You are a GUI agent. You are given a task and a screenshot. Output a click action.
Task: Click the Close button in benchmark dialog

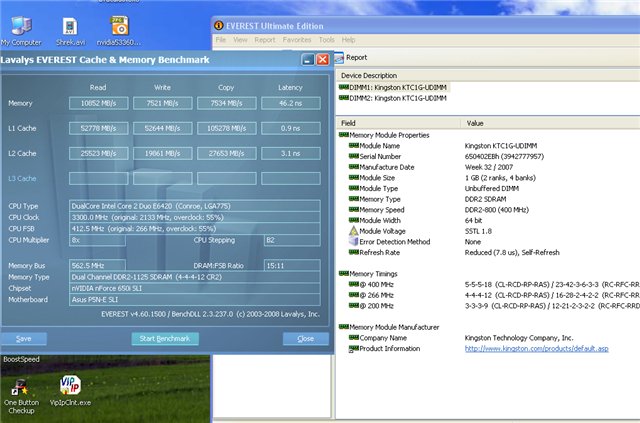(305, 339)
